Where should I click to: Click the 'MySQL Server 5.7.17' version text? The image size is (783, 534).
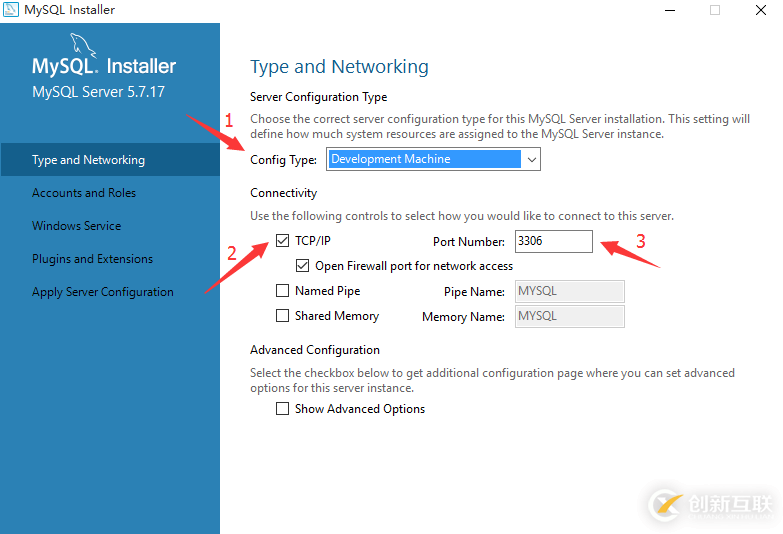click(98, 92)
